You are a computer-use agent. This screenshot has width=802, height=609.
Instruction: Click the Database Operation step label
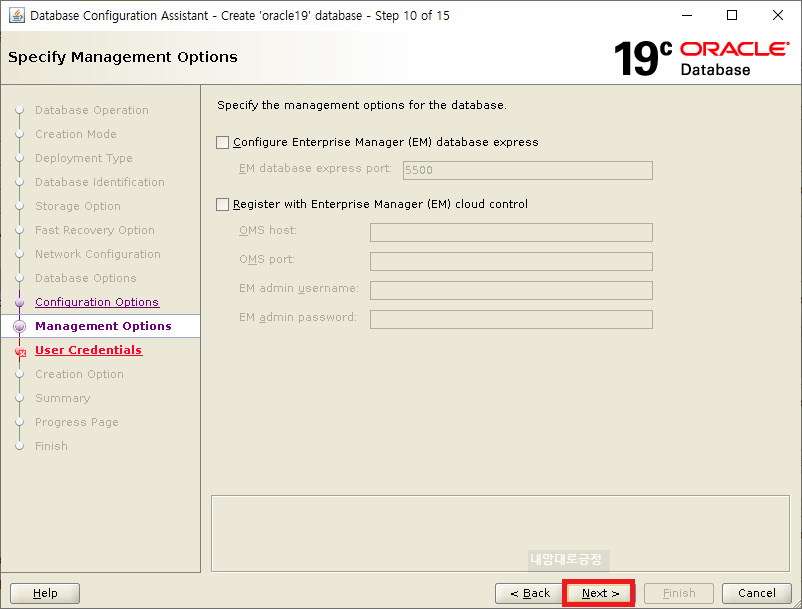92,110
